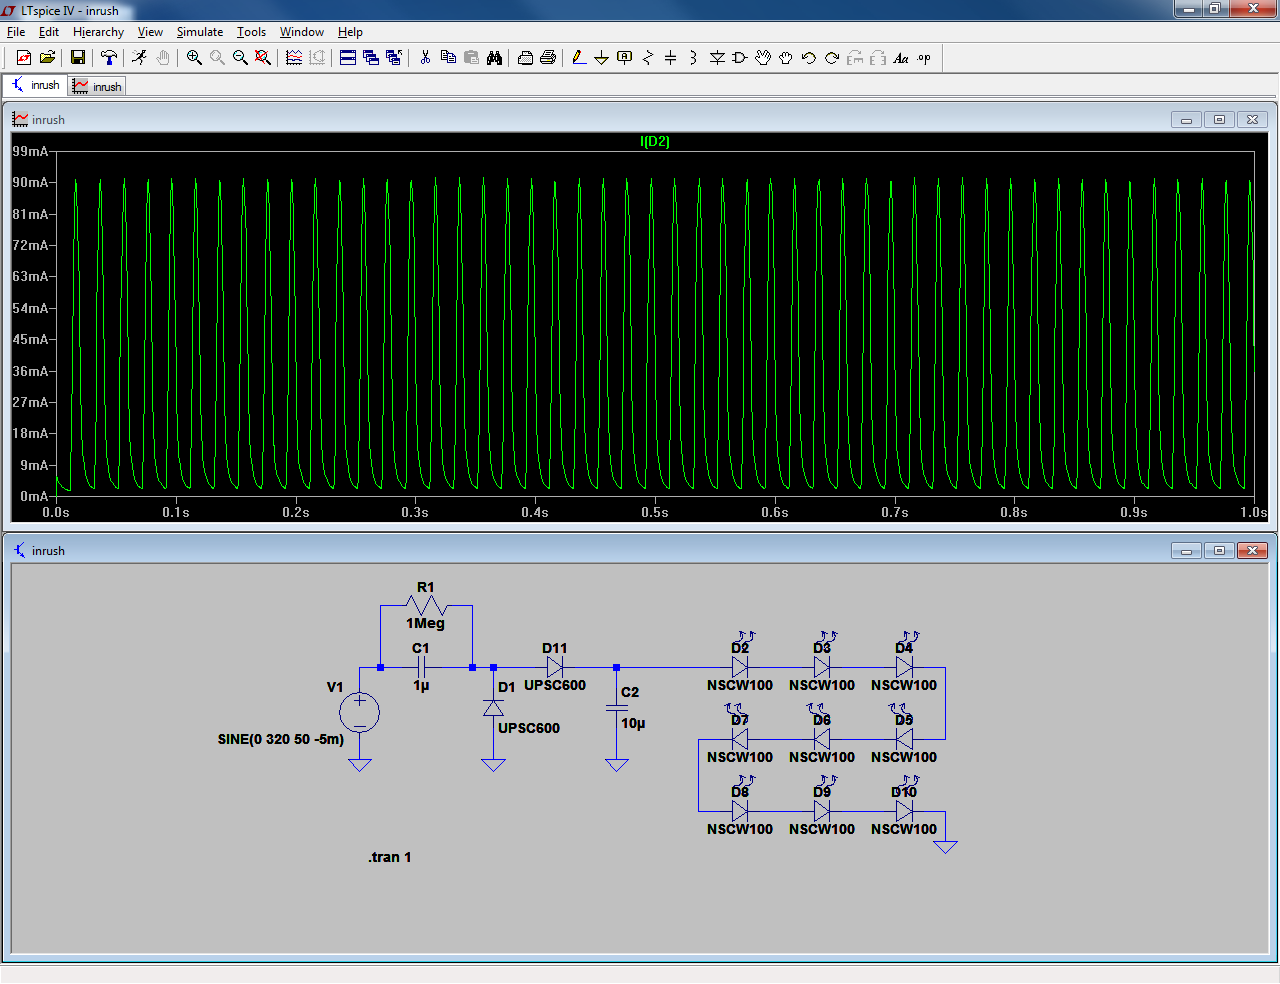Viewport: 1280px width, 984px height.
Task: Click the Run simulation icon
Action: (x=139, y=58)
